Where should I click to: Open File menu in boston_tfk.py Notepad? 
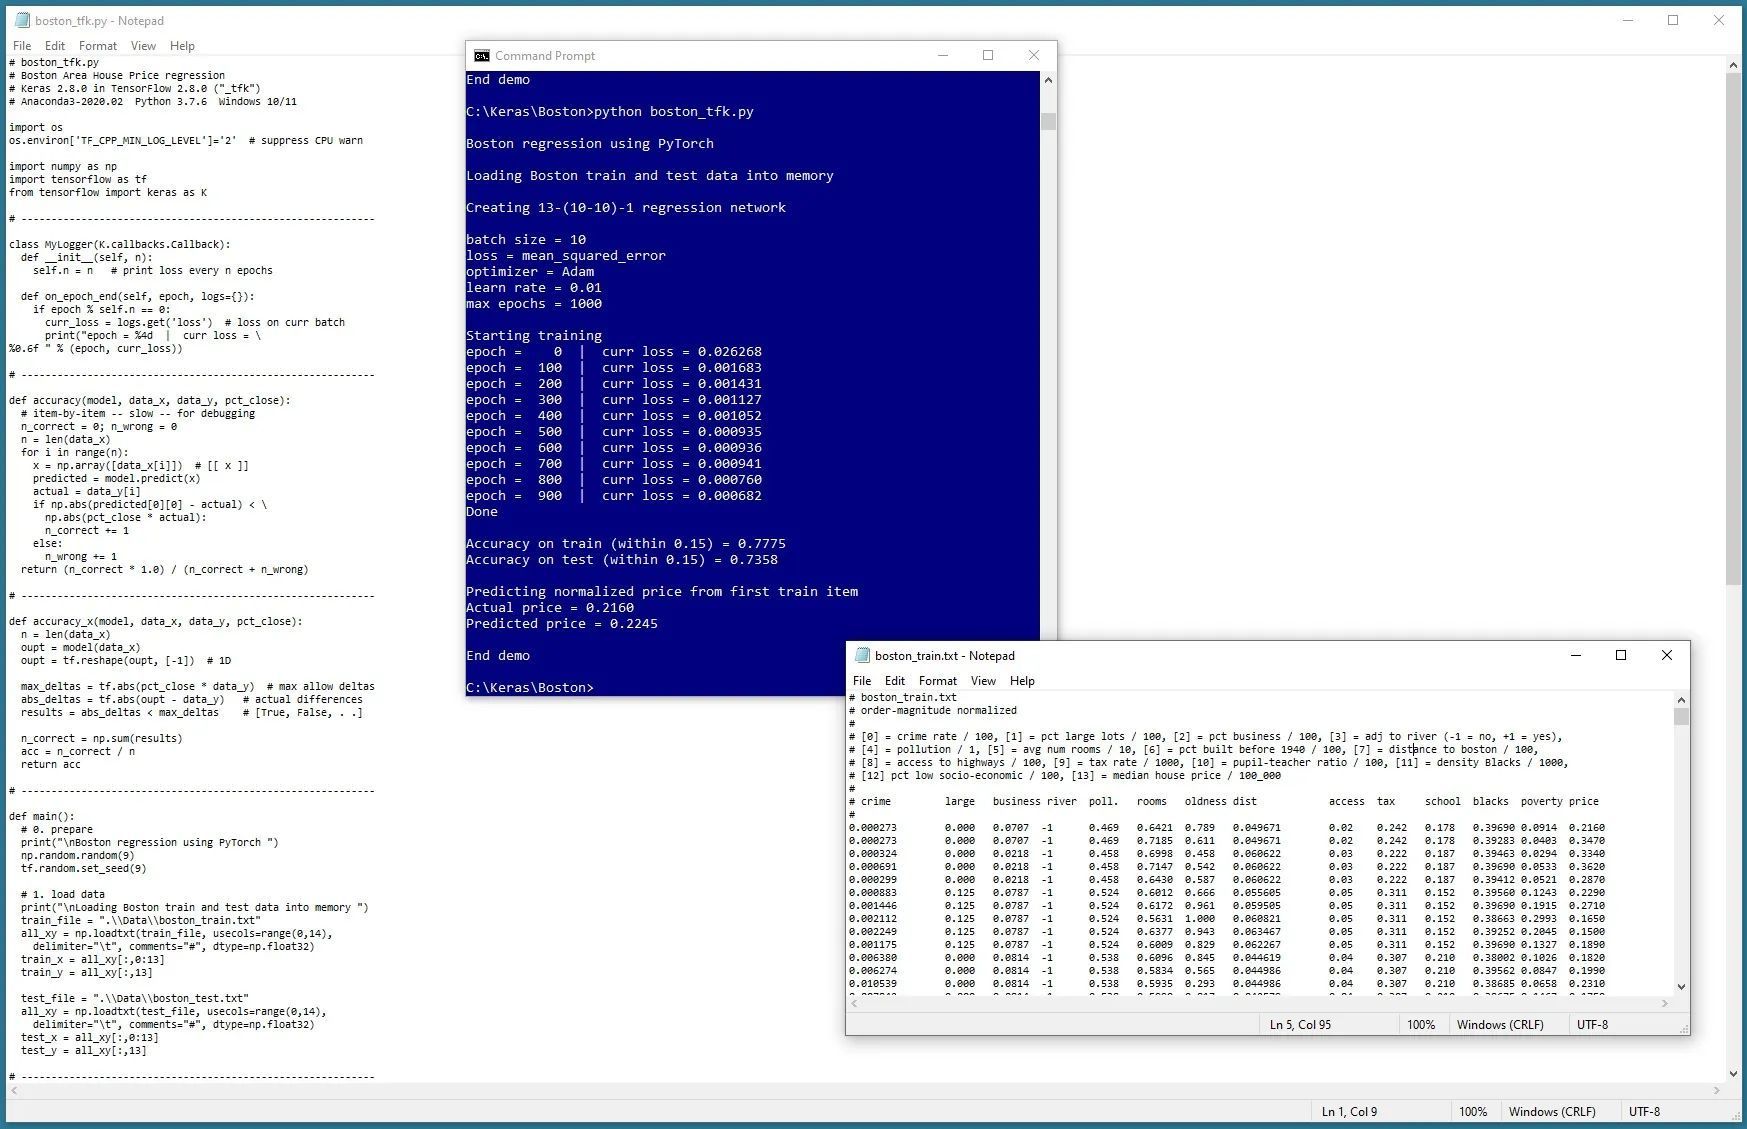22,46
